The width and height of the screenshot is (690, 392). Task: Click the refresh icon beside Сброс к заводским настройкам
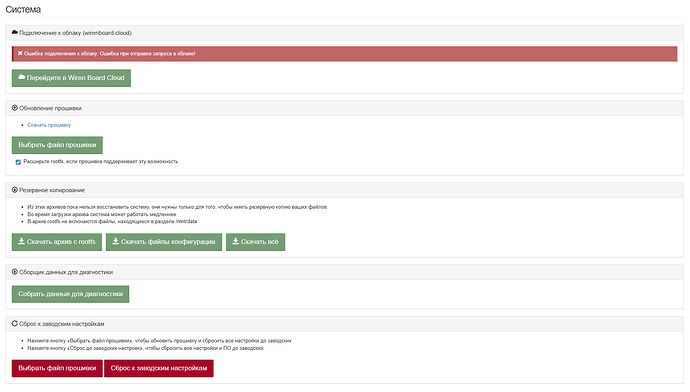(15, 323)
